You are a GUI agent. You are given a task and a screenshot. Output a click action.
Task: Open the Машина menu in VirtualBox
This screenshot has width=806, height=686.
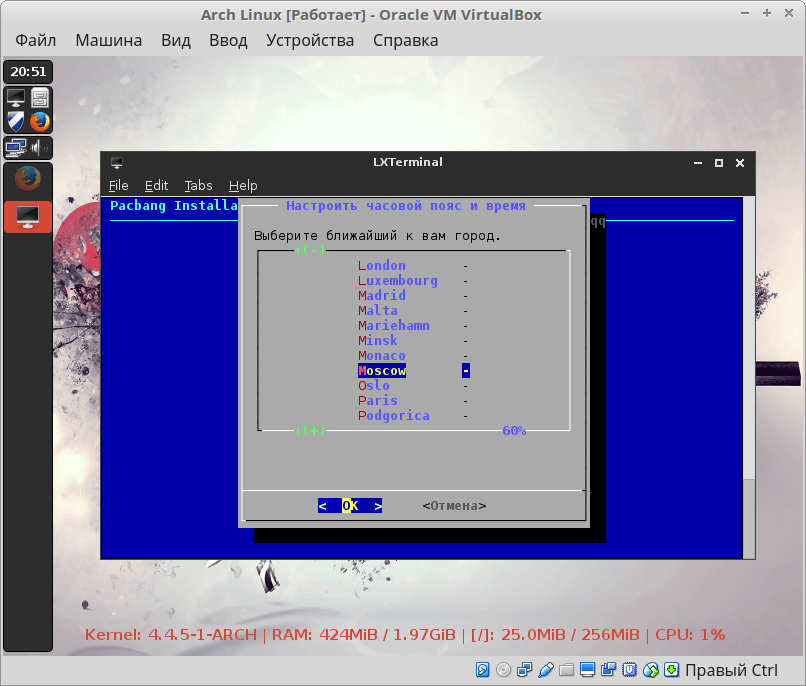[x=108, y=41]
